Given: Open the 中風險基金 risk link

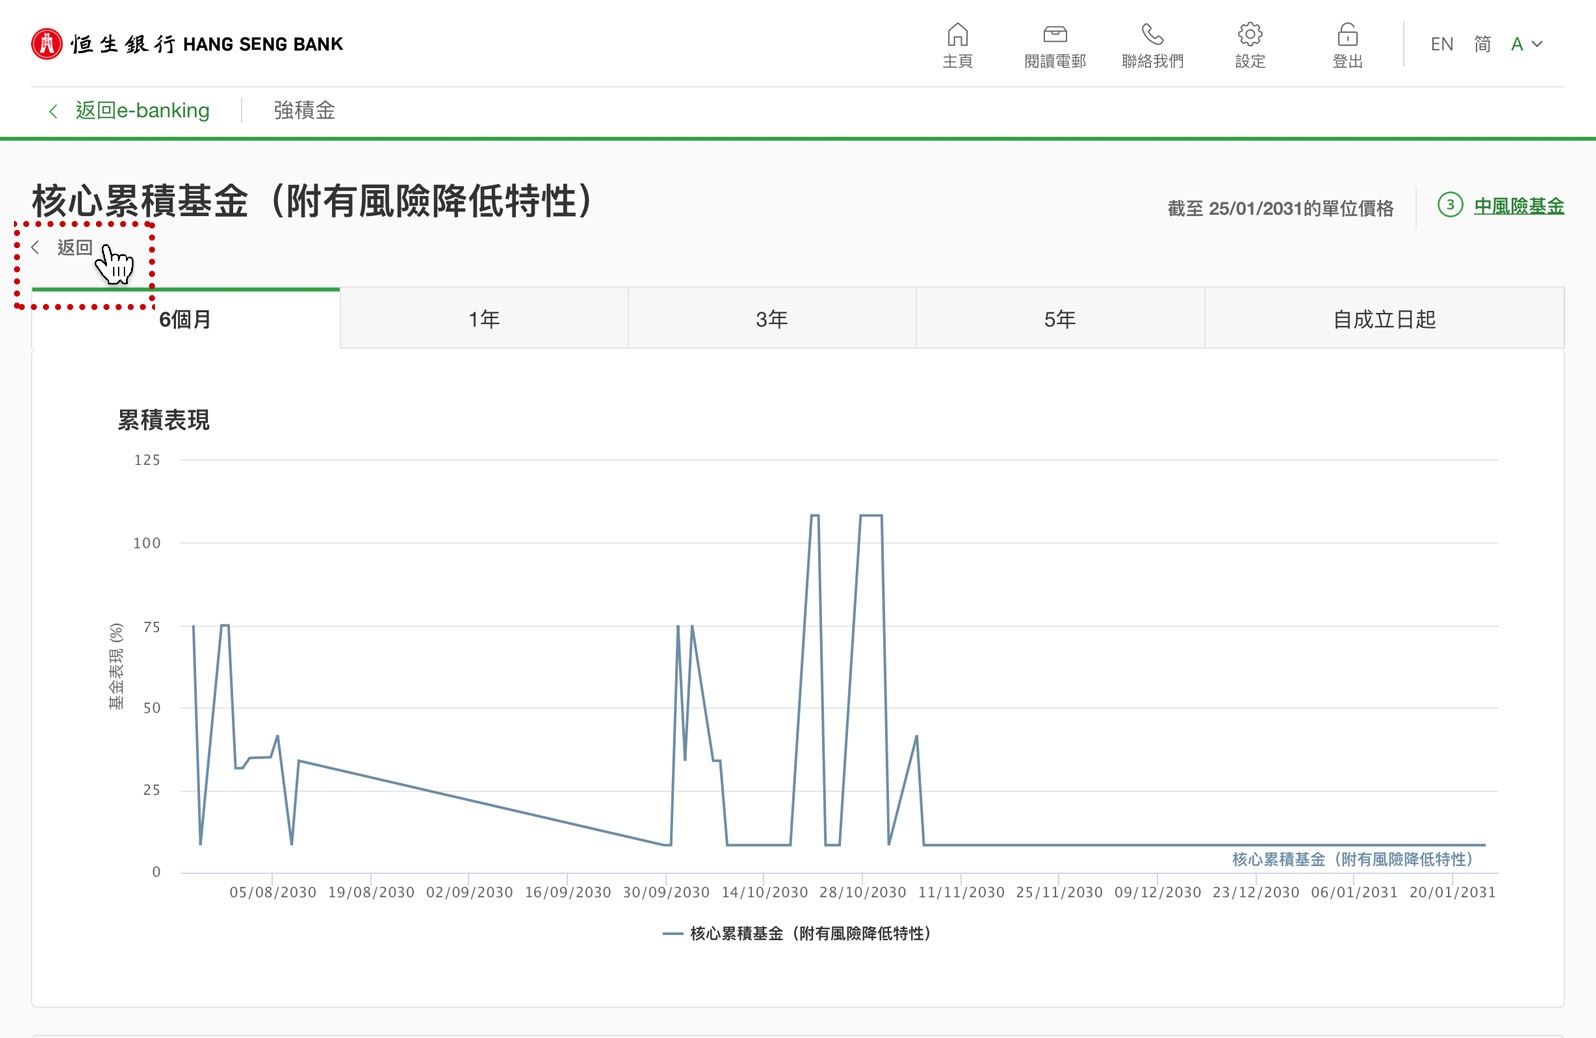Looking at the screenshot, I should [x=1518, y=206].
